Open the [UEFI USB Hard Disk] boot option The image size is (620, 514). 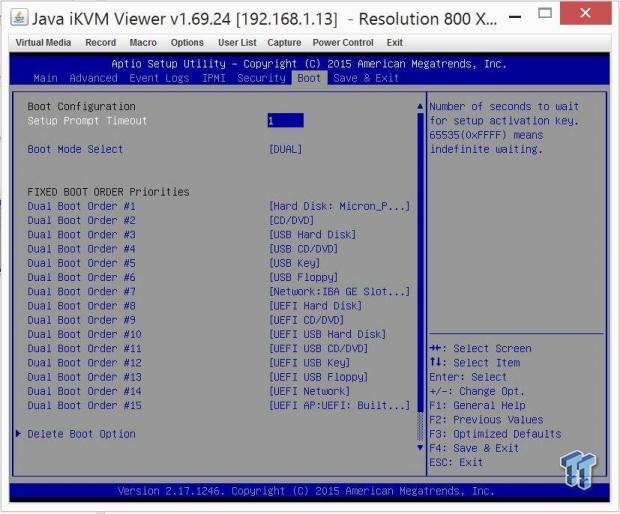pyautogui.click(x=327, y=334)
